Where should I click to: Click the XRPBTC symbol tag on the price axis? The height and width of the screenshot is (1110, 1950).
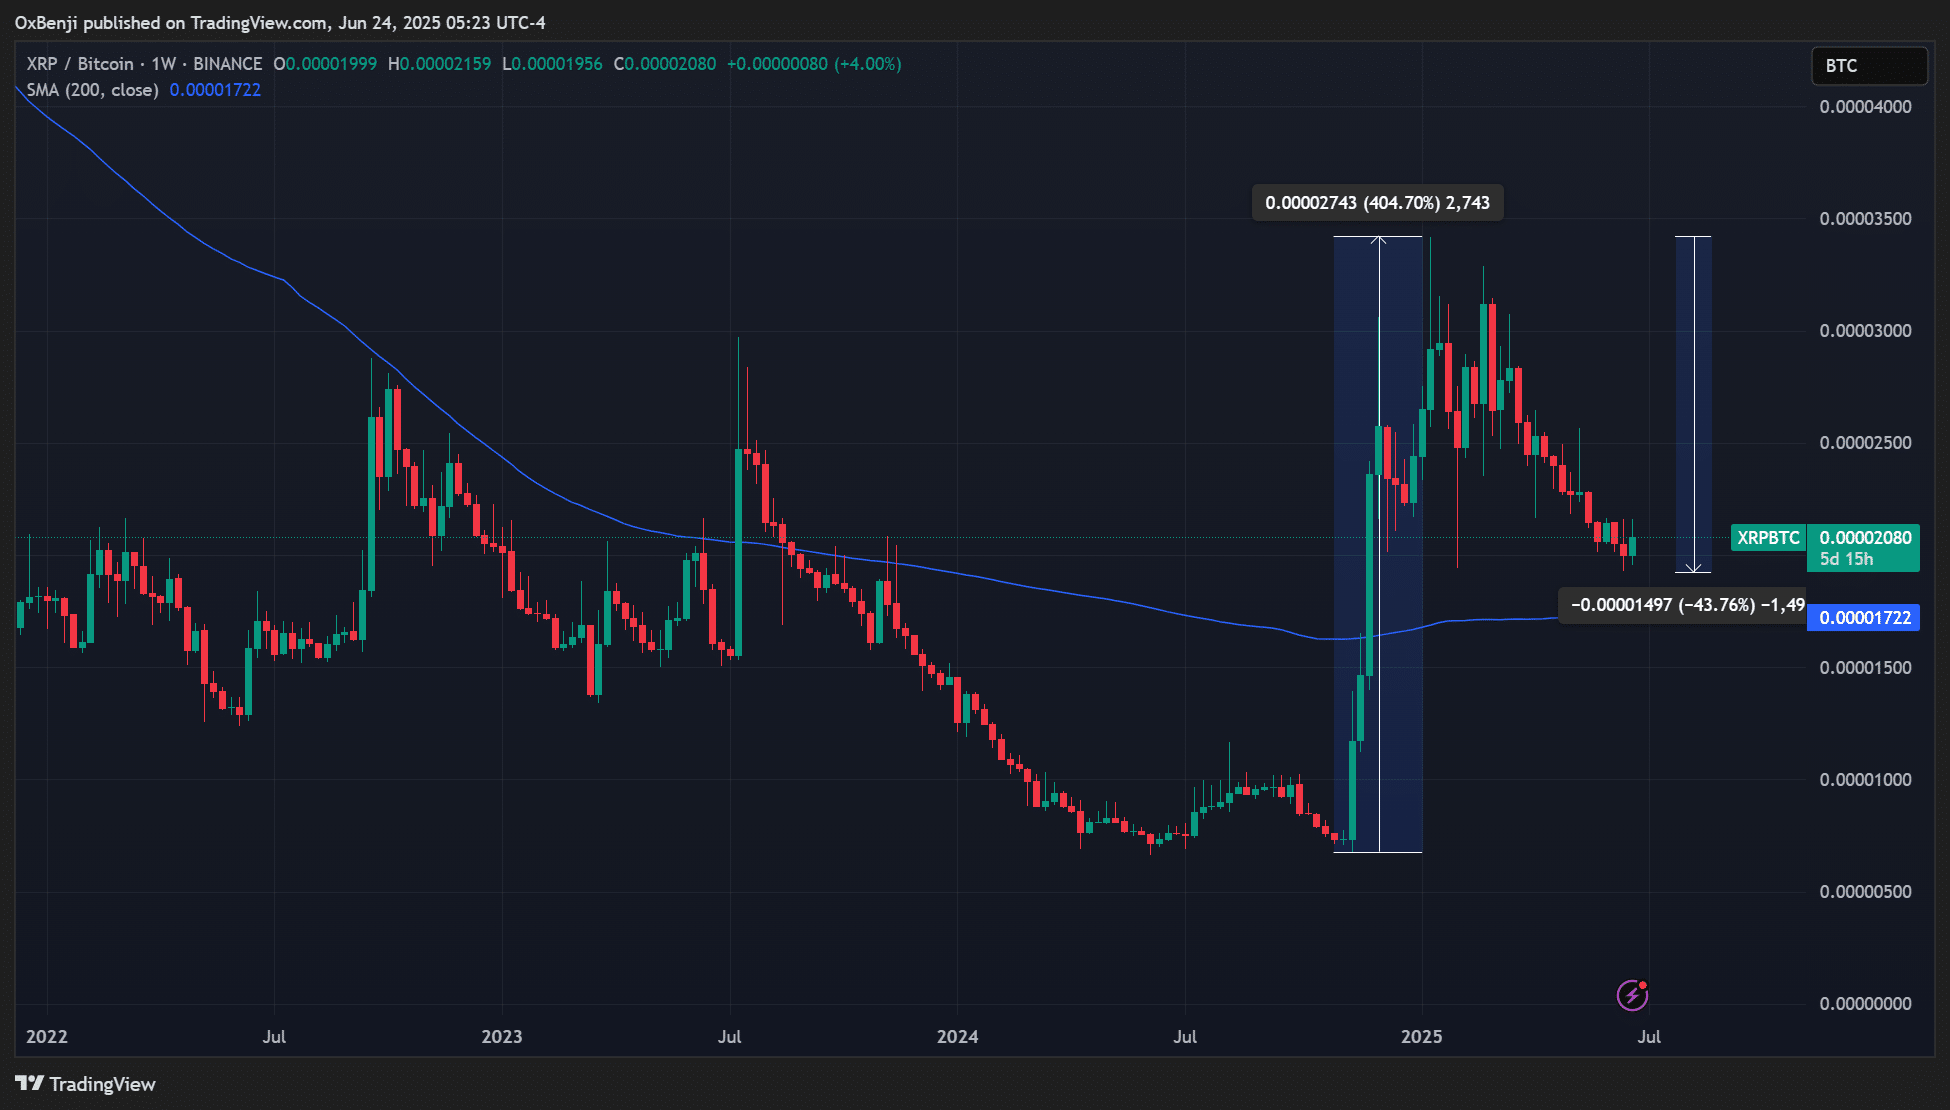pyautogui.click(x=1768, y=538)
